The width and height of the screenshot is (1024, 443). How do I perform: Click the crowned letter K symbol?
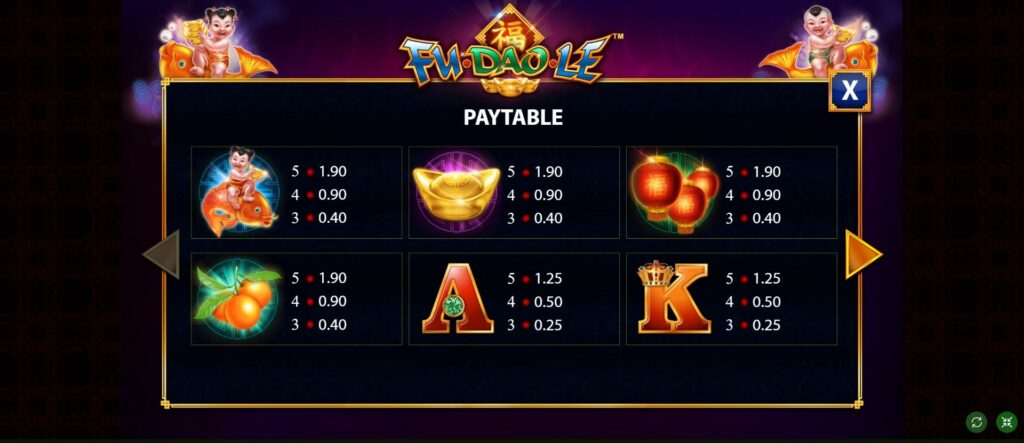coord(673,297)
